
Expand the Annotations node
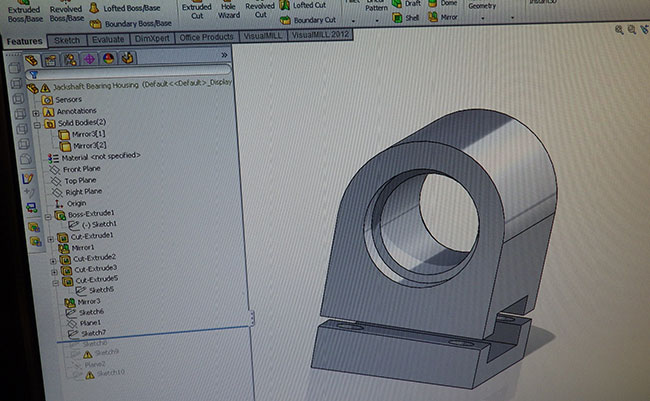pos(36,113)
